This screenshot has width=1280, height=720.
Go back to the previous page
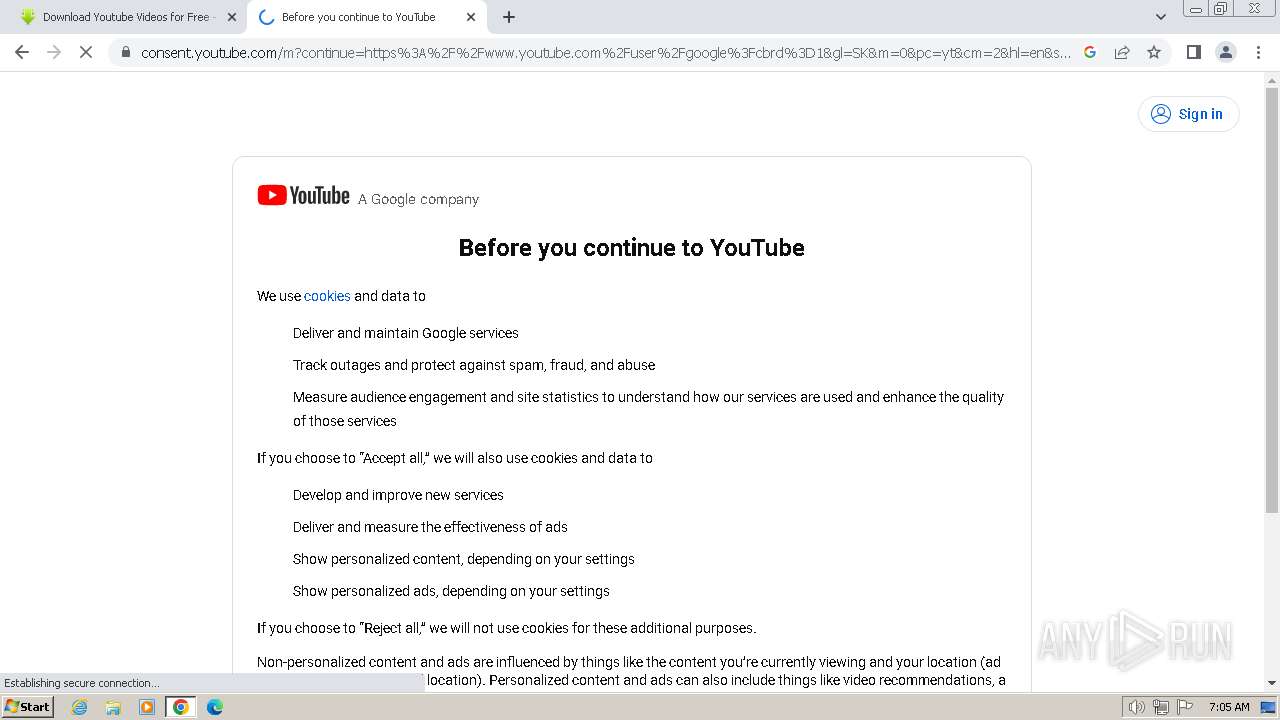22,52
